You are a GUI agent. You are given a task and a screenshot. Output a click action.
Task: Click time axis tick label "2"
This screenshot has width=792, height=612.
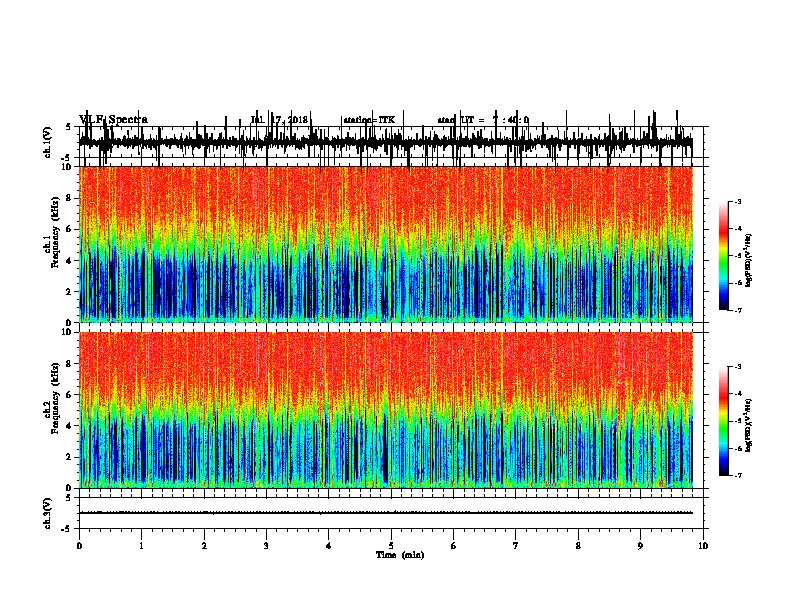(x=204, y=546)
